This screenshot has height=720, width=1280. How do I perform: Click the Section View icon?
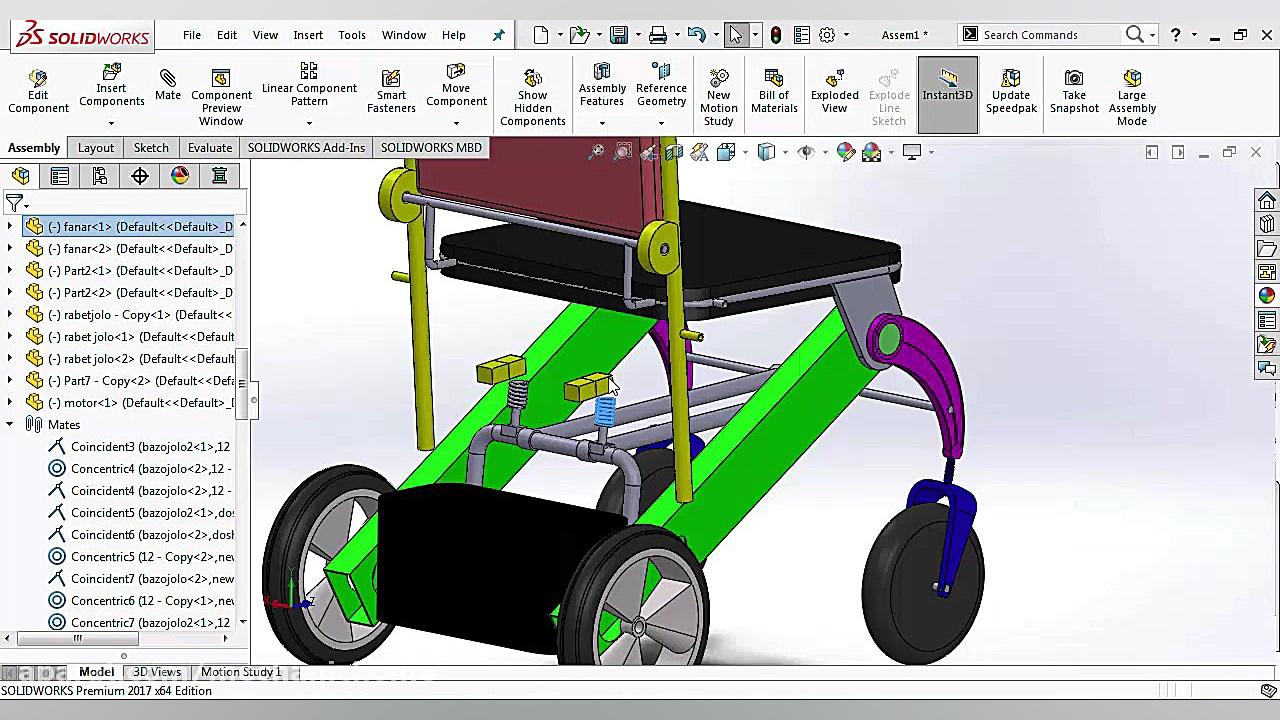(x=674, y=152)
